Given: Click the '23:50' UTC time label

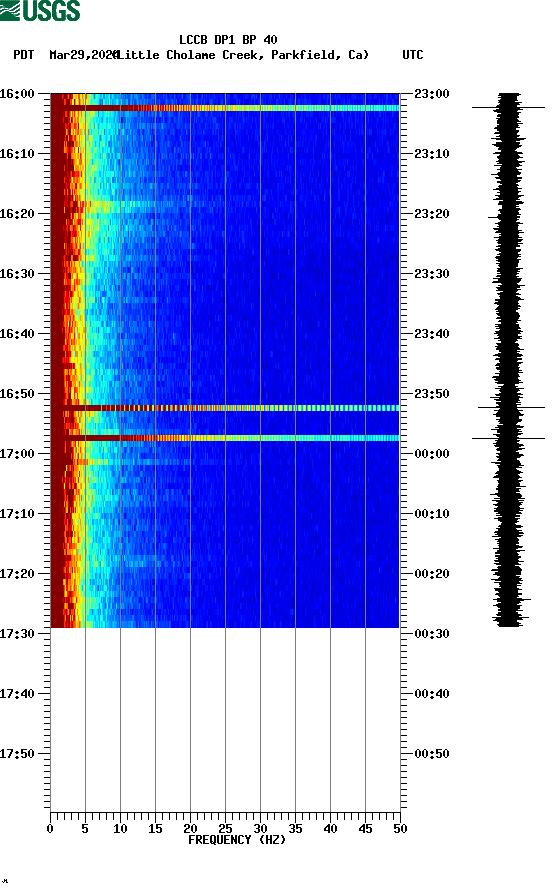Looking at the screenshot, I should (432, 394).
